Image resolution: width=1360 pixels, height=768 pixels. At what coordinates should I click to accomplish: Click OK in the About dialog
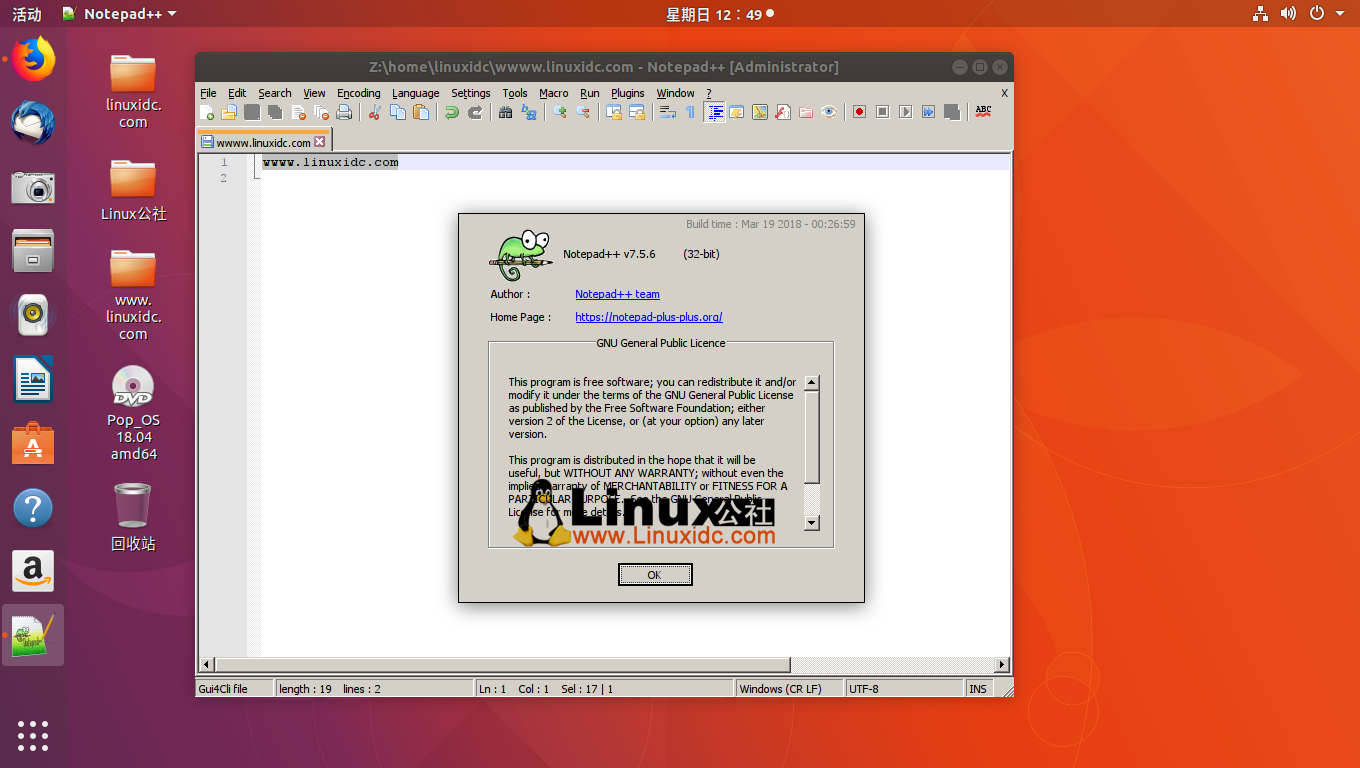tap(655, 575)
